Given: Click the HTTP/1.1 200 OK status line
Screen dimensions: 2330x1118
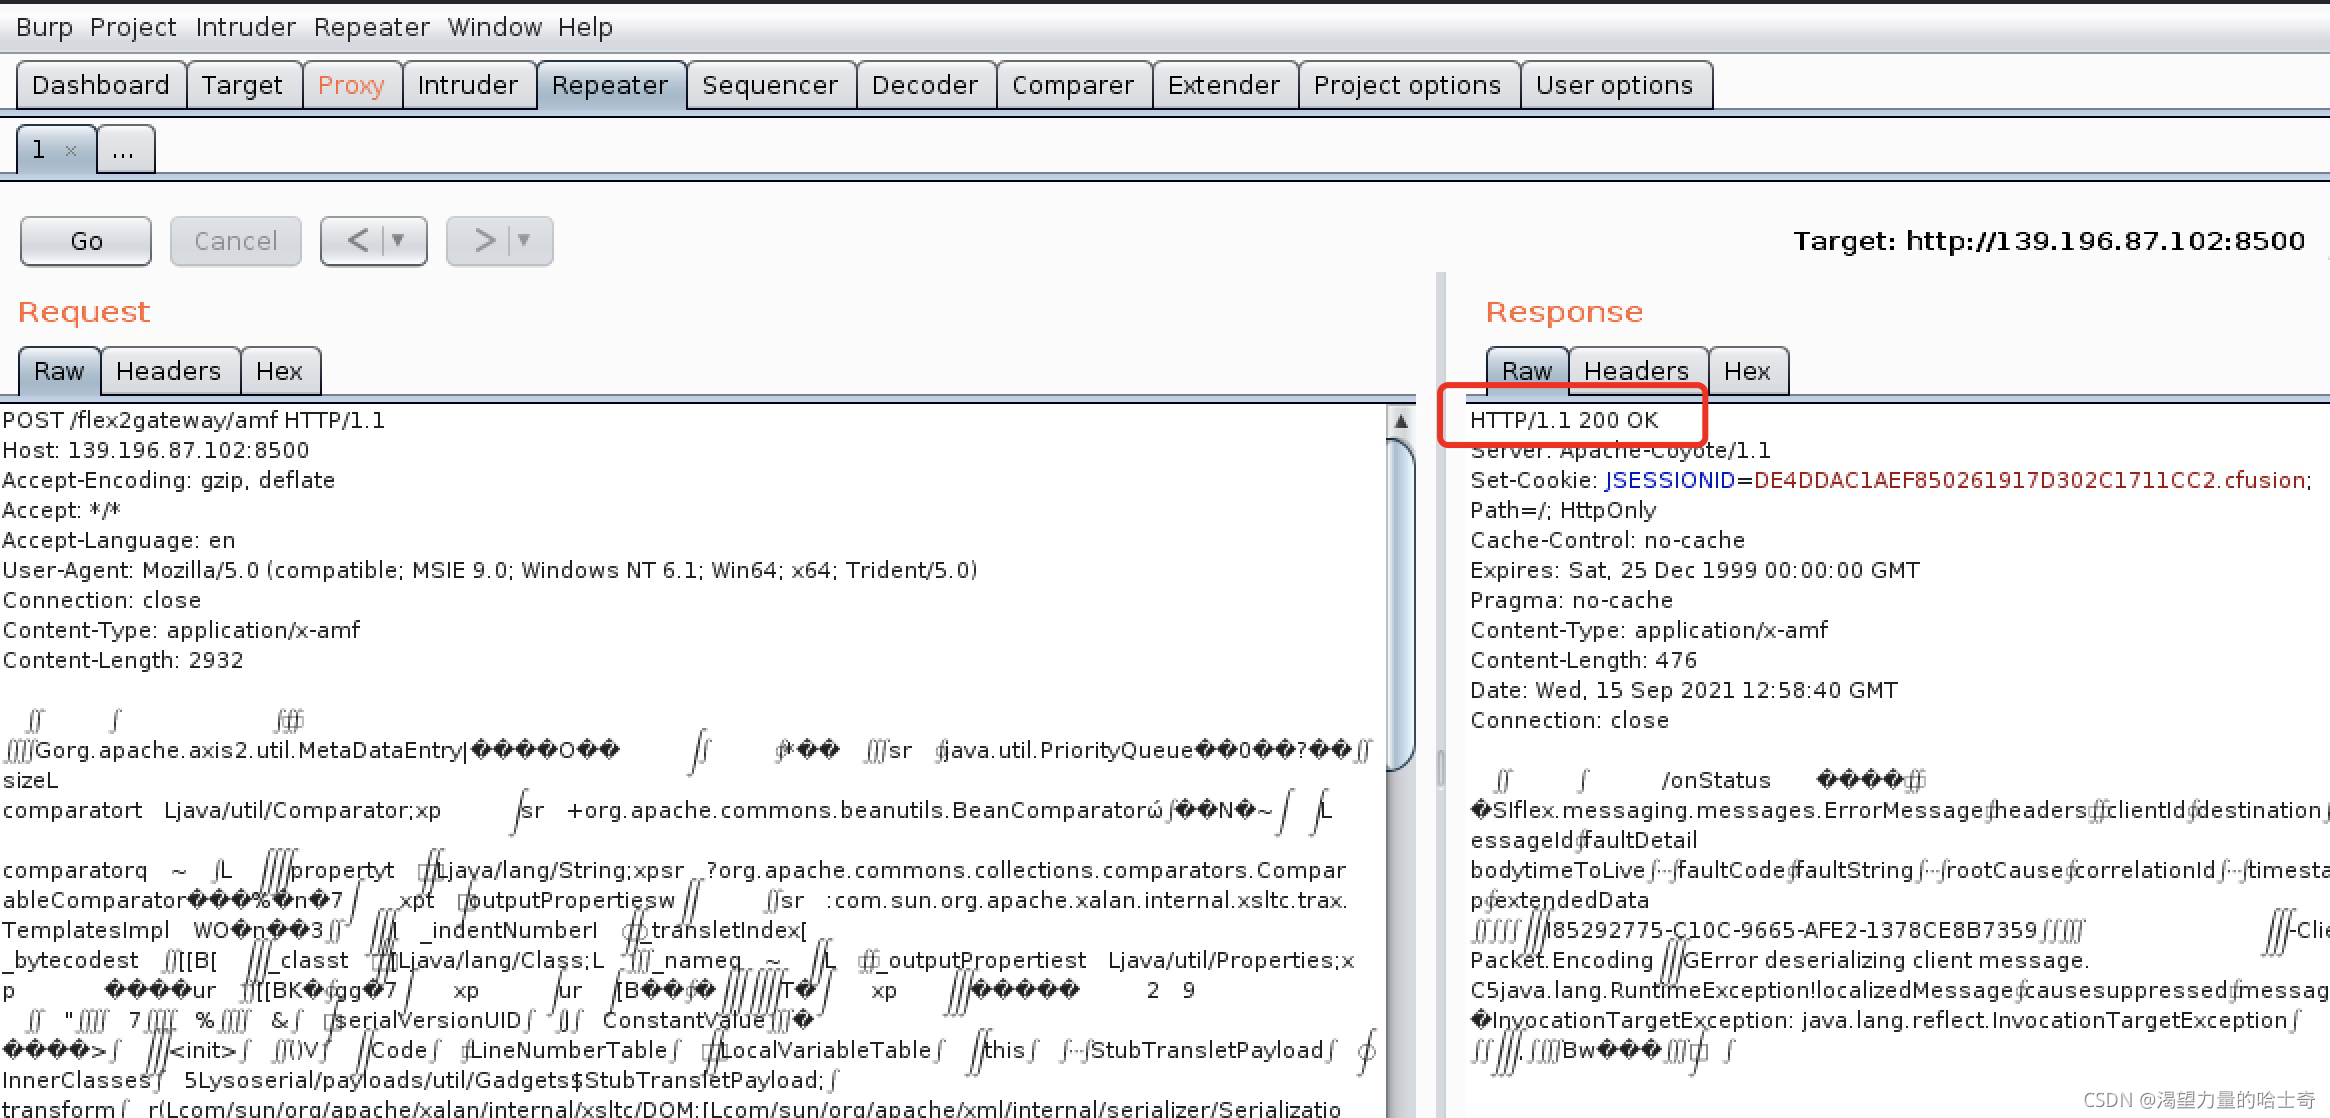Looking at the screenshot, I should (1564, 420).
